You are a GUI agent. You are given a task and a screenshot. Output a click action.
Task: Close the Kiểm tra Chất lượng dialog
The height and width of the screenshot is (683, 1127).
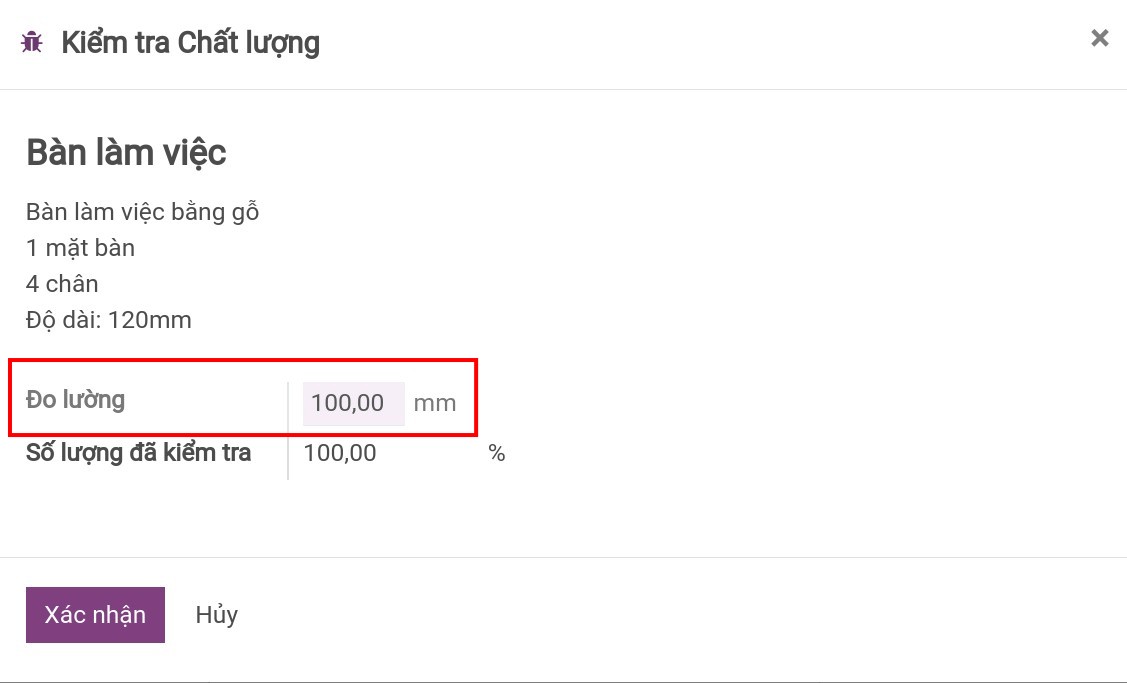tap(1099, 39)
